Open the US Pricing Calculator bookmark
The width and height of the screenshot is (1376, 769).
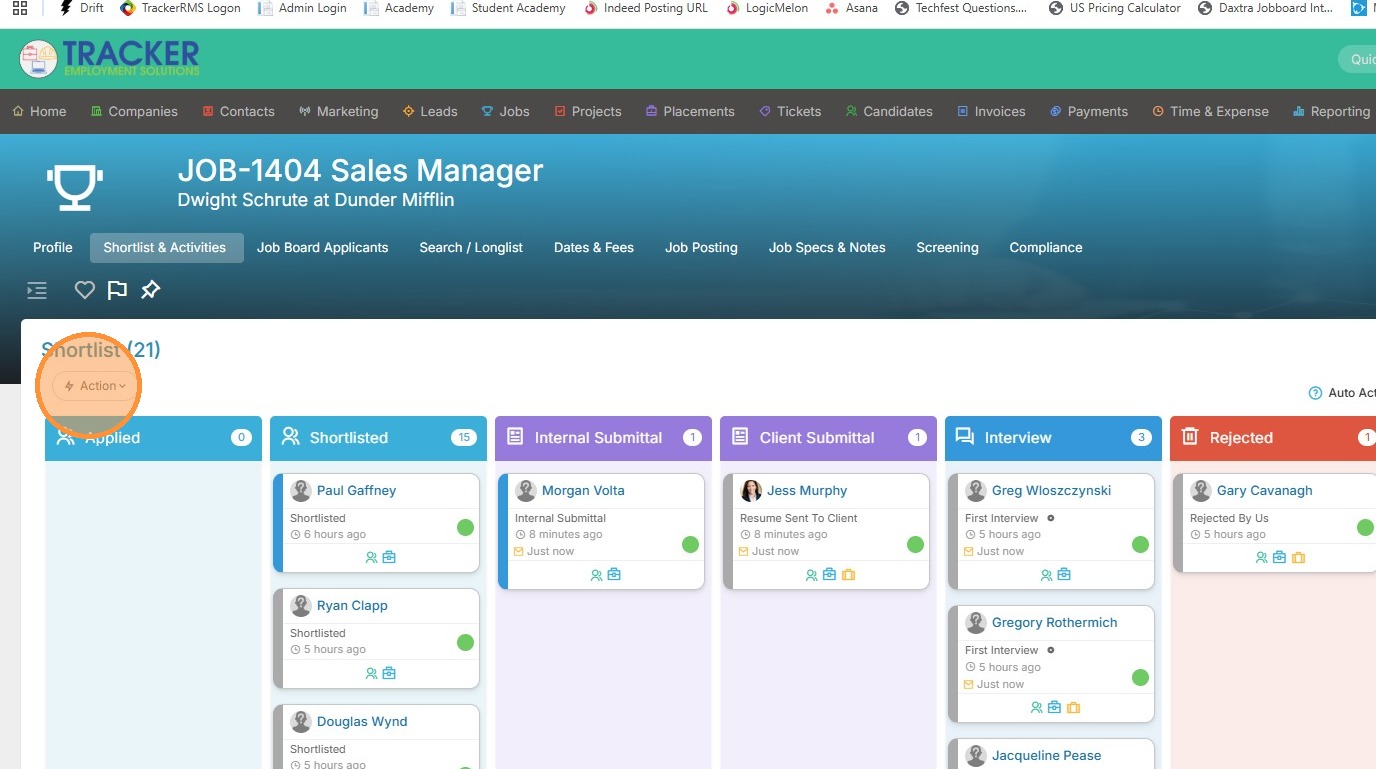1114,8
